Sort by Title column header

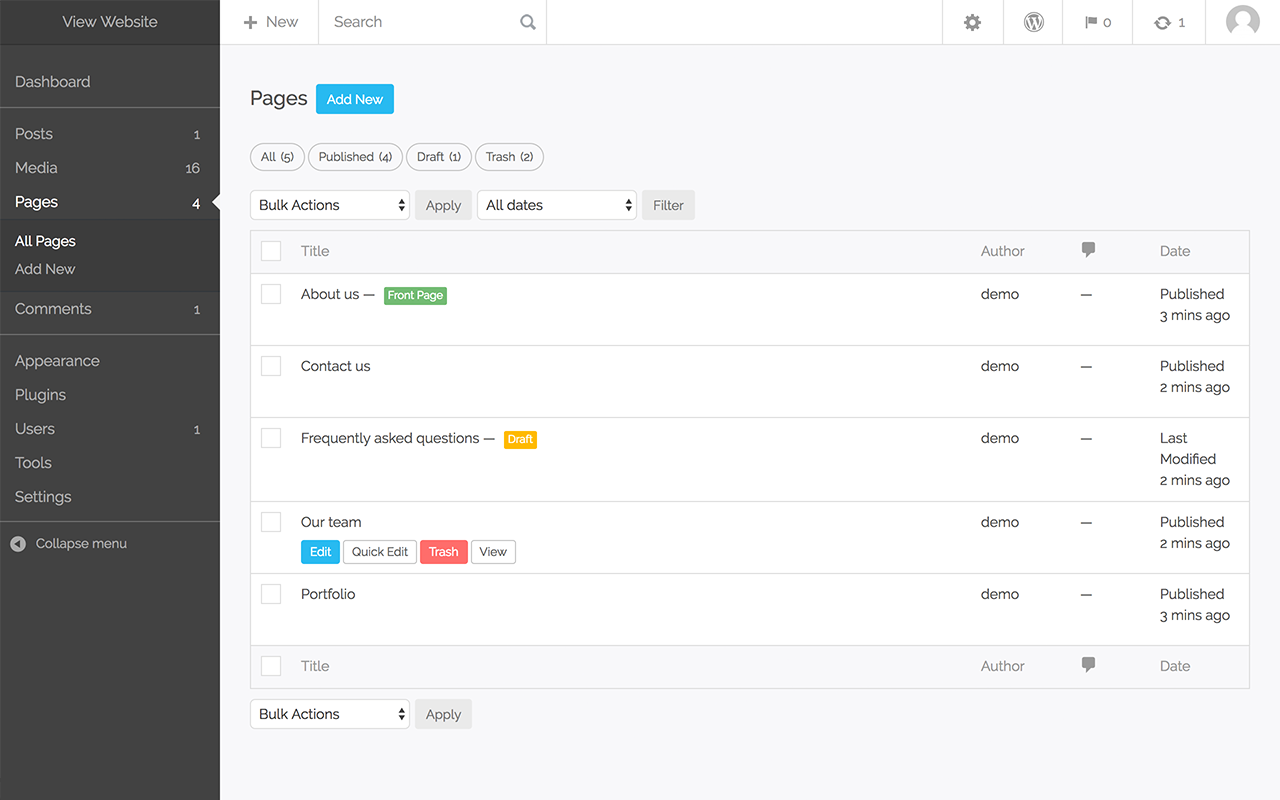(315, 251)
